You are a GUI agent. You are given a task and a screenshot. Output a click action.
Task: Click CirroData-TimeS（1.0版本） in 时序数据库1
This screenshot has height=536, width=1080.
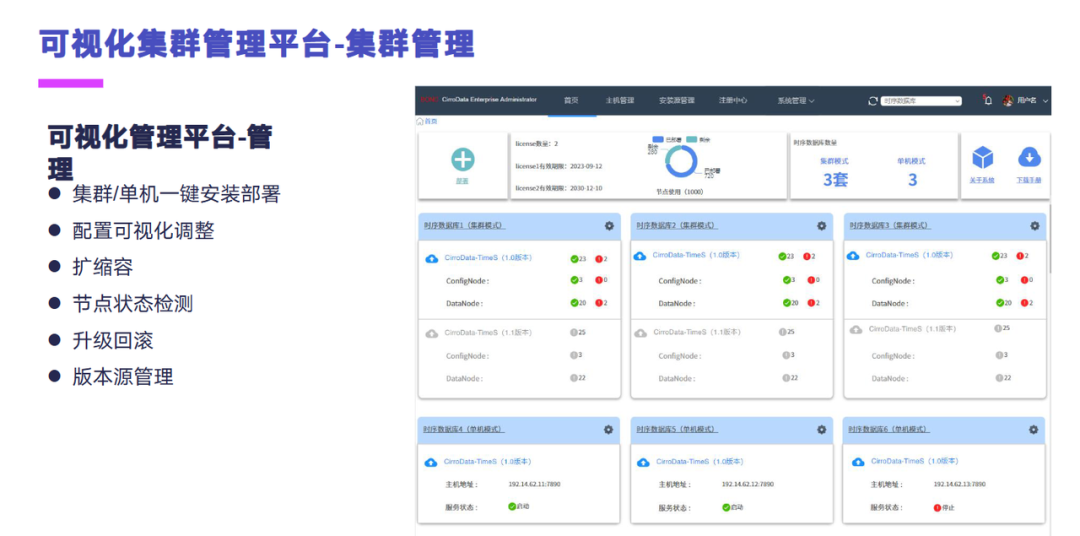click(488, 258)
